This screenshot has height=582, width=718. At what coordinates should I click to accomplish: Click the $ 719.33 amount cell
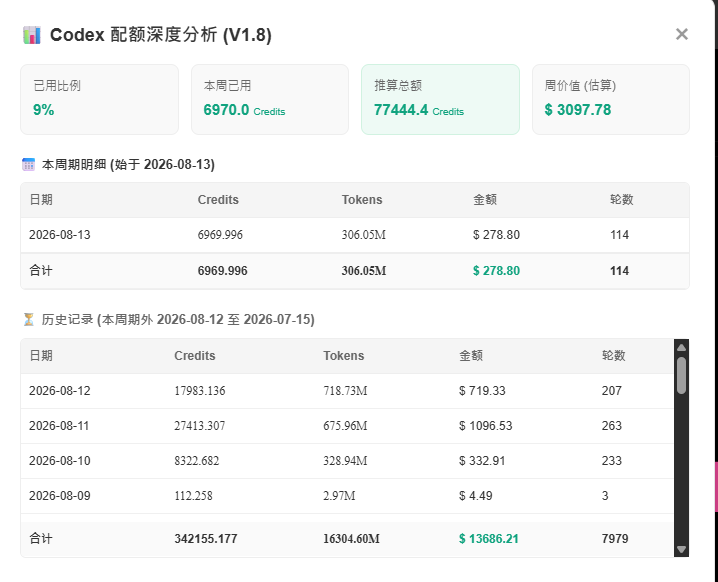pos(482,391)
